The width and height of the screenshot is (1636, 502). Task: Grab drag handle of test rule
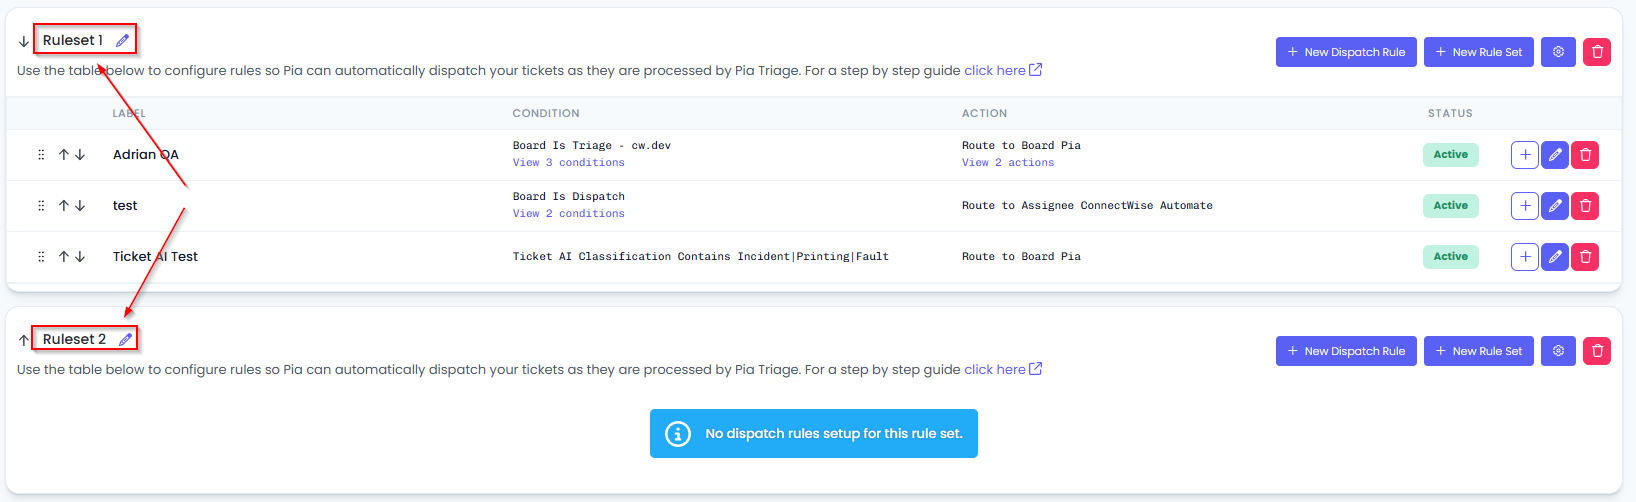click(41, 206)
